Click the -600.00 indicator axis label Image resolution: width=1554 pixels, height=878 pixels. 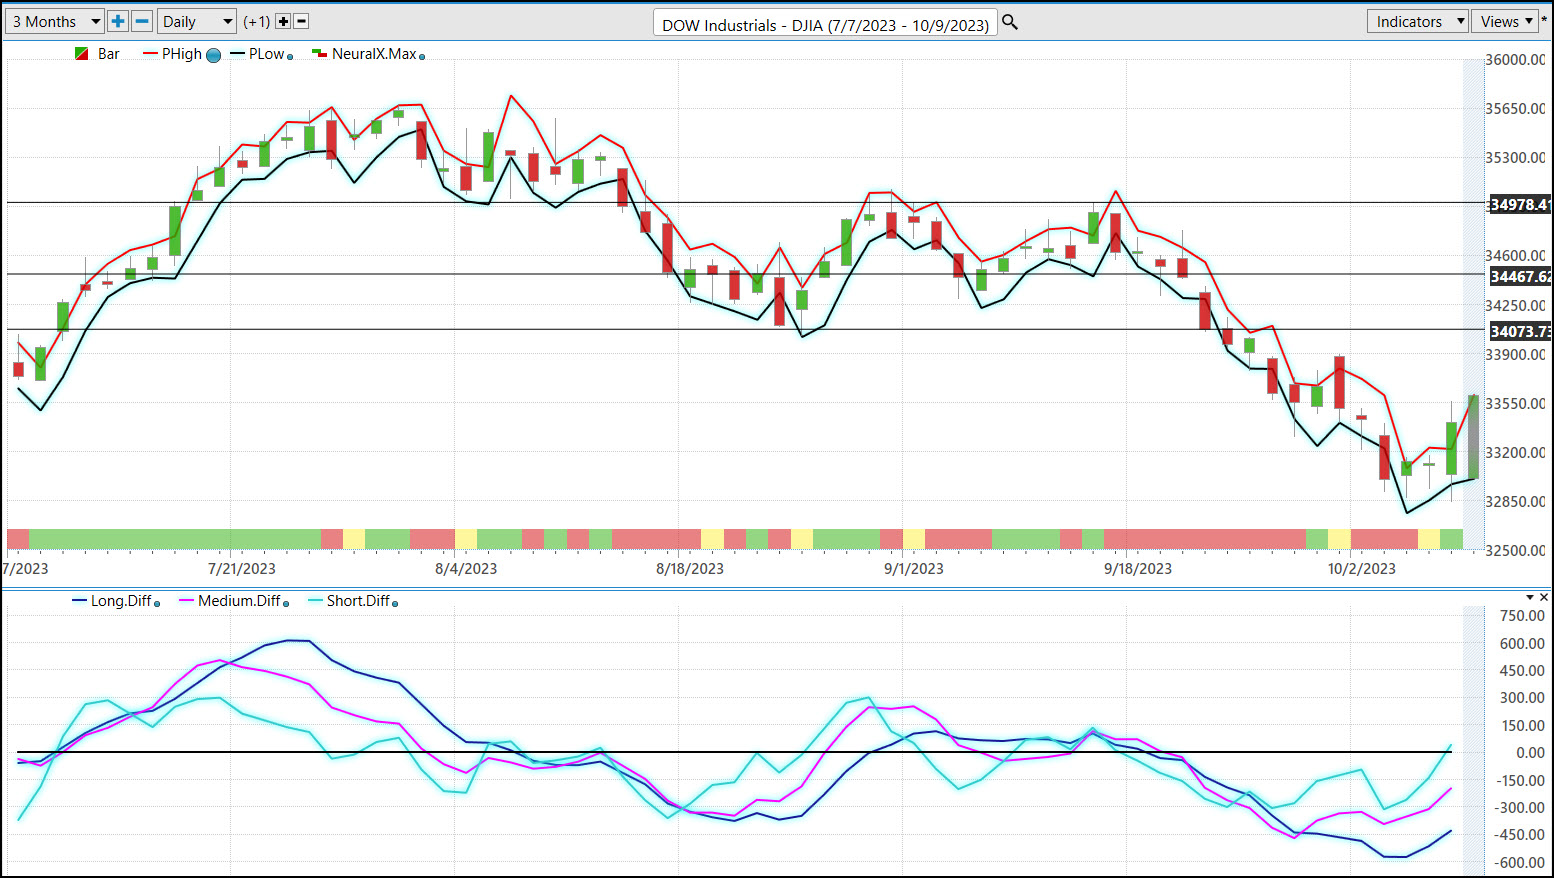coord(1520,863)
